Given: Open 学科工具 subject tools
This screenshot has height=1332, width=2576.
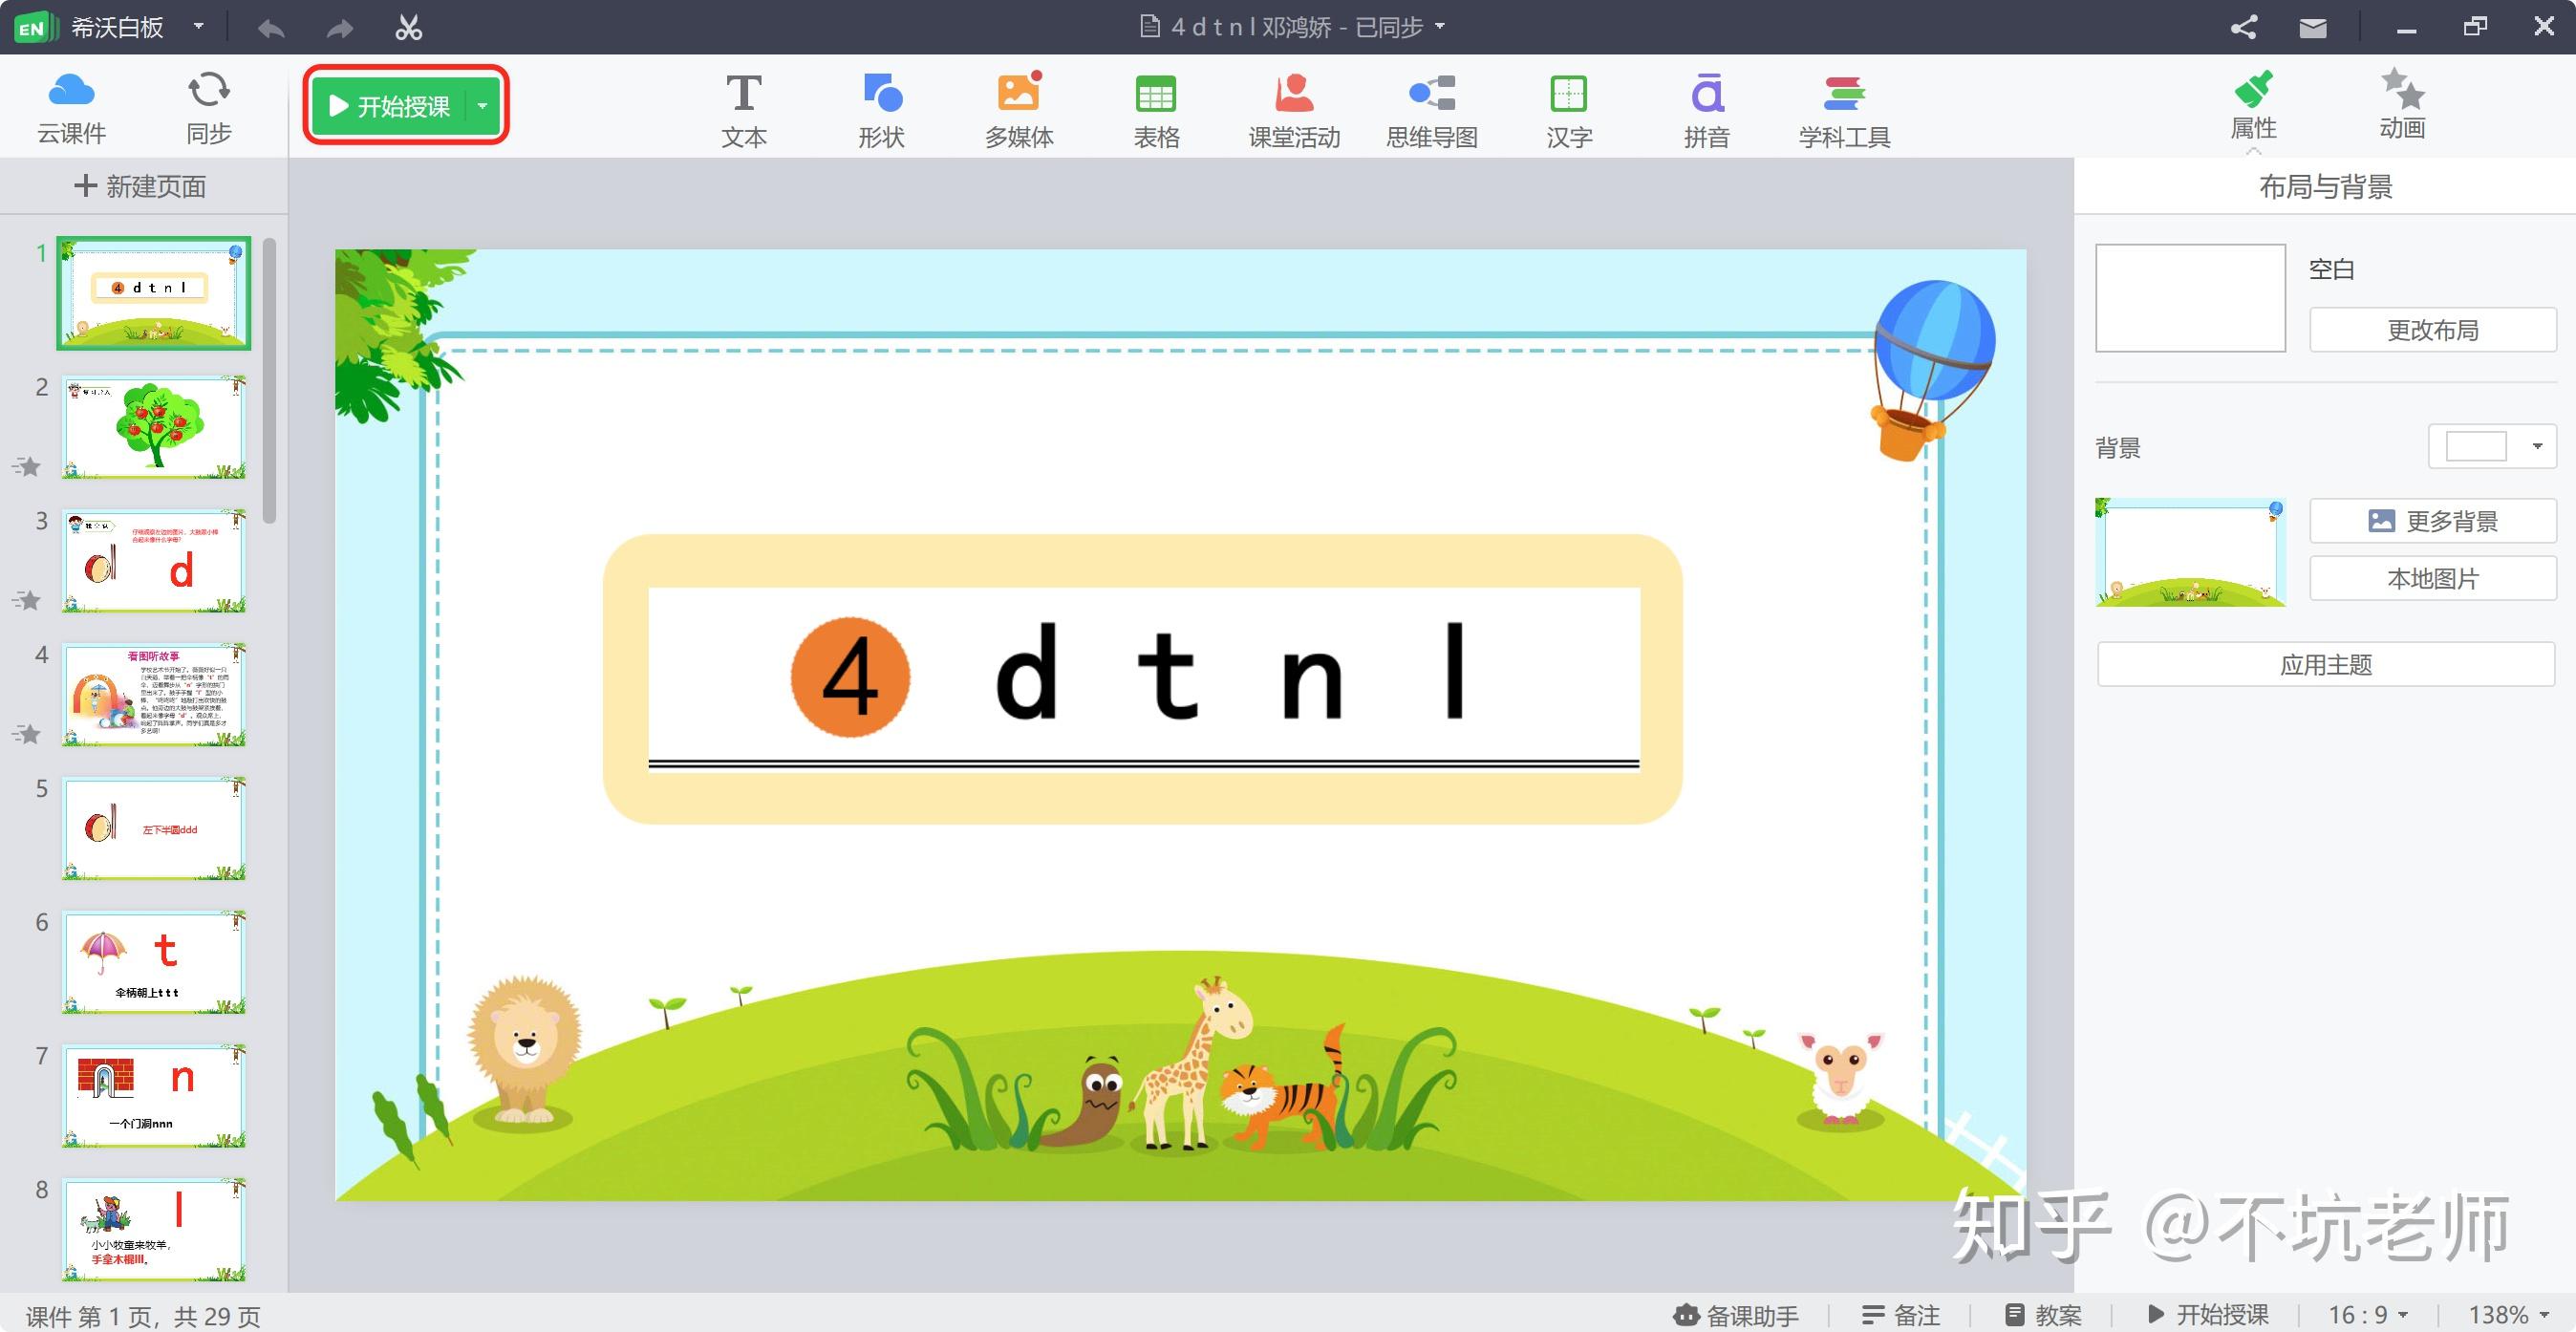Looking at the screenshot, I should 1844,110.
